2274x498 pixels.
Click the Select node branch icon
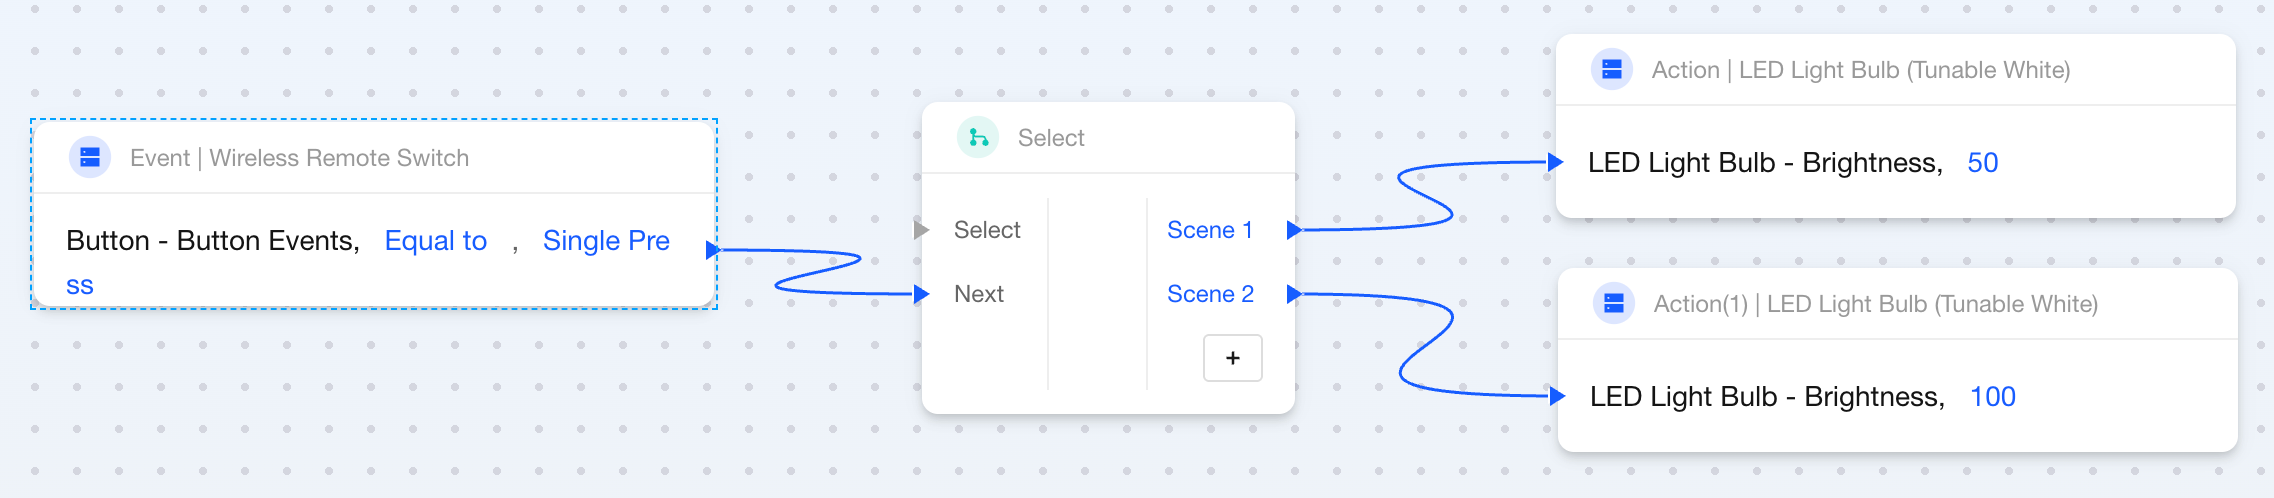coord(978,137)
